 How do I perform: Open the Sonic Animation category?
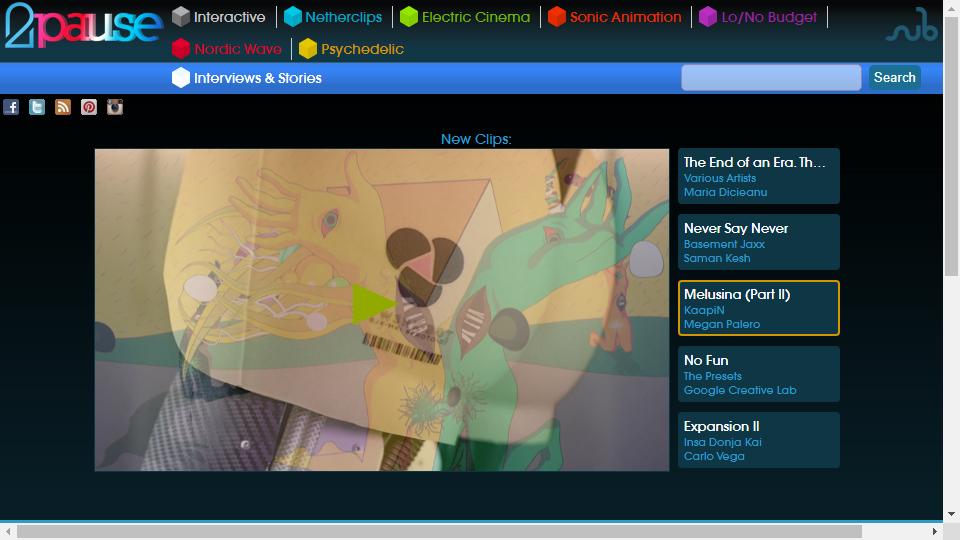point(625,17)
